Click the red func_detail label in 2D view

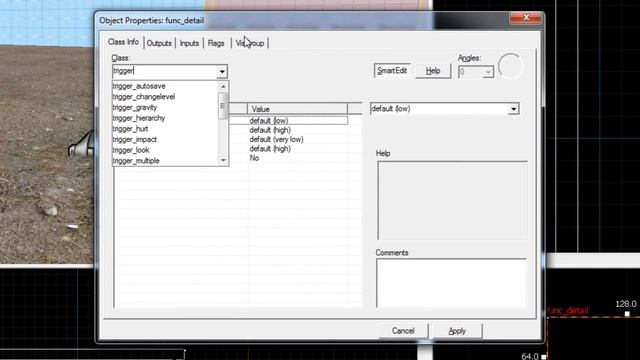(x=569, y=311)
